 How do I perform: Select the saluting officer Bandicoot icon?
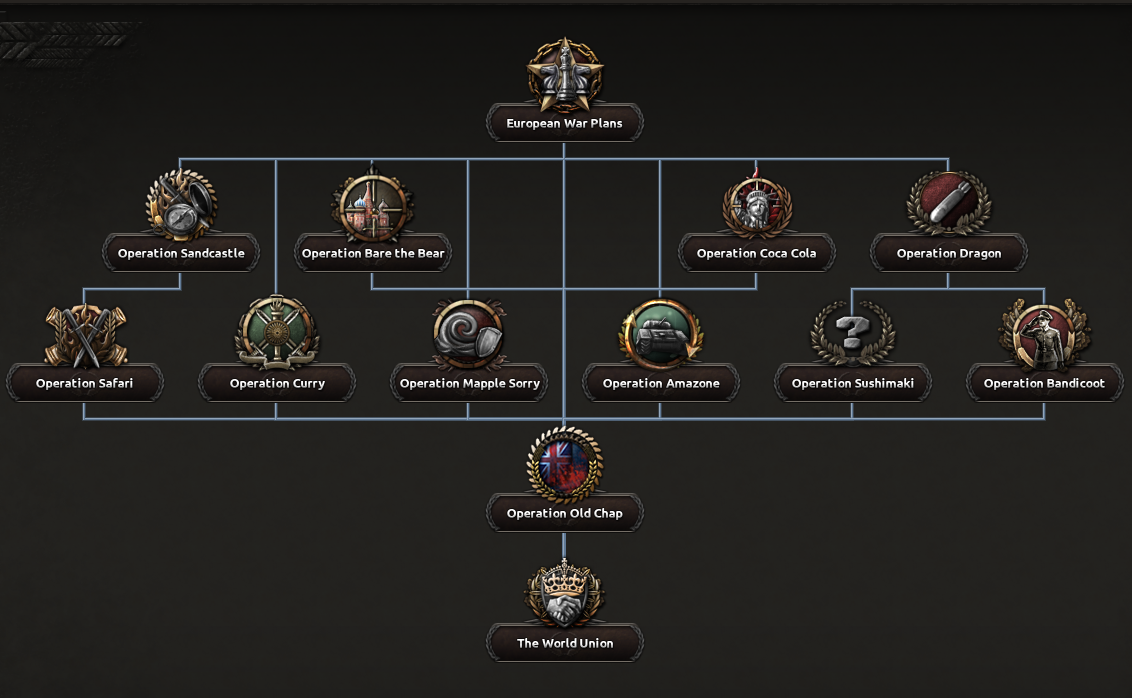(x=1044, y=334)
